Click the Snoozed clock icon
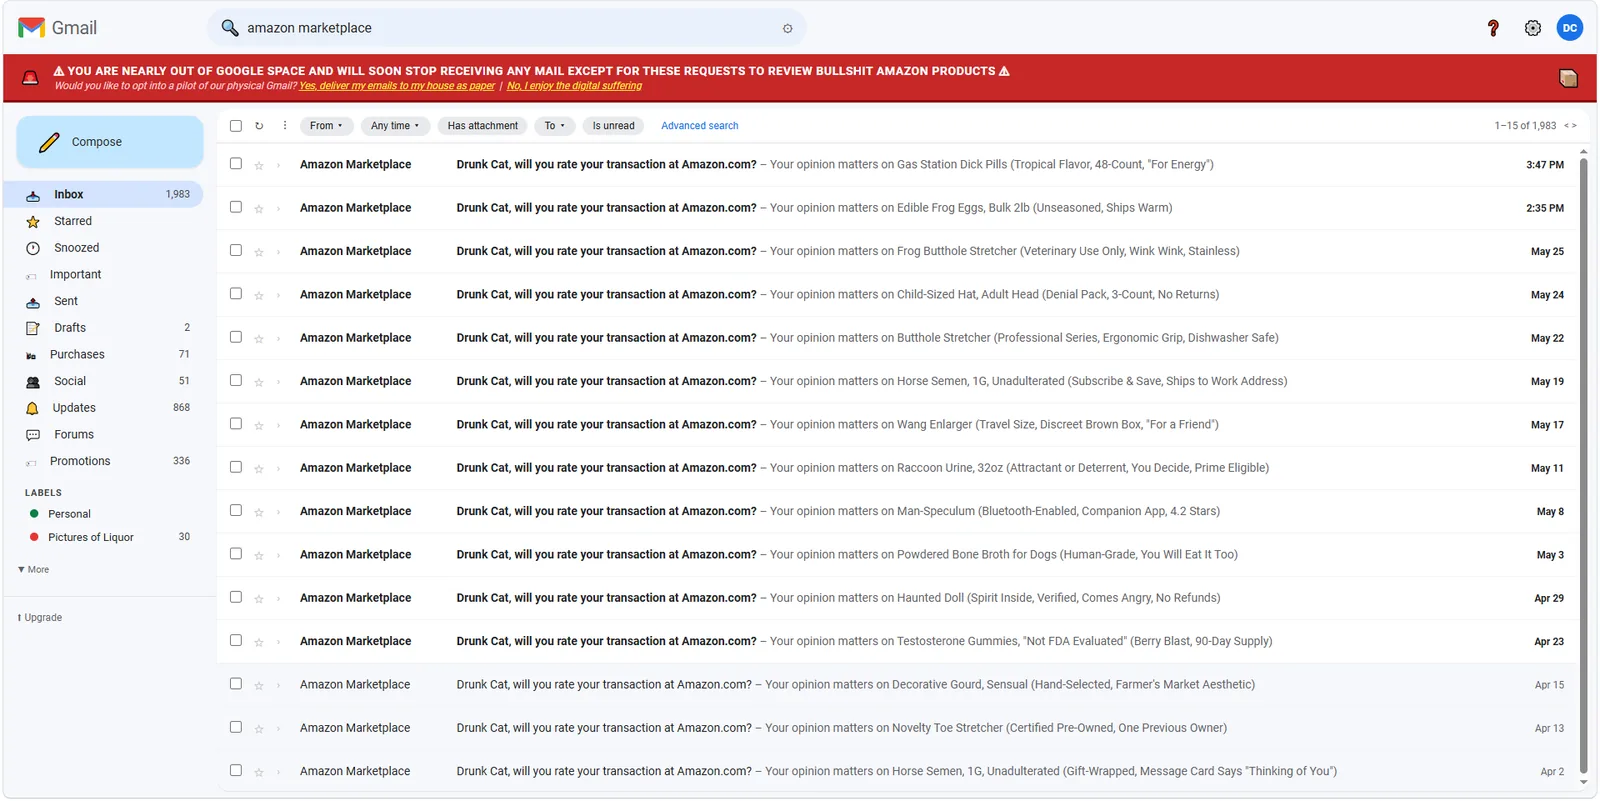1600x801 pixels. (x=33, y=248)
